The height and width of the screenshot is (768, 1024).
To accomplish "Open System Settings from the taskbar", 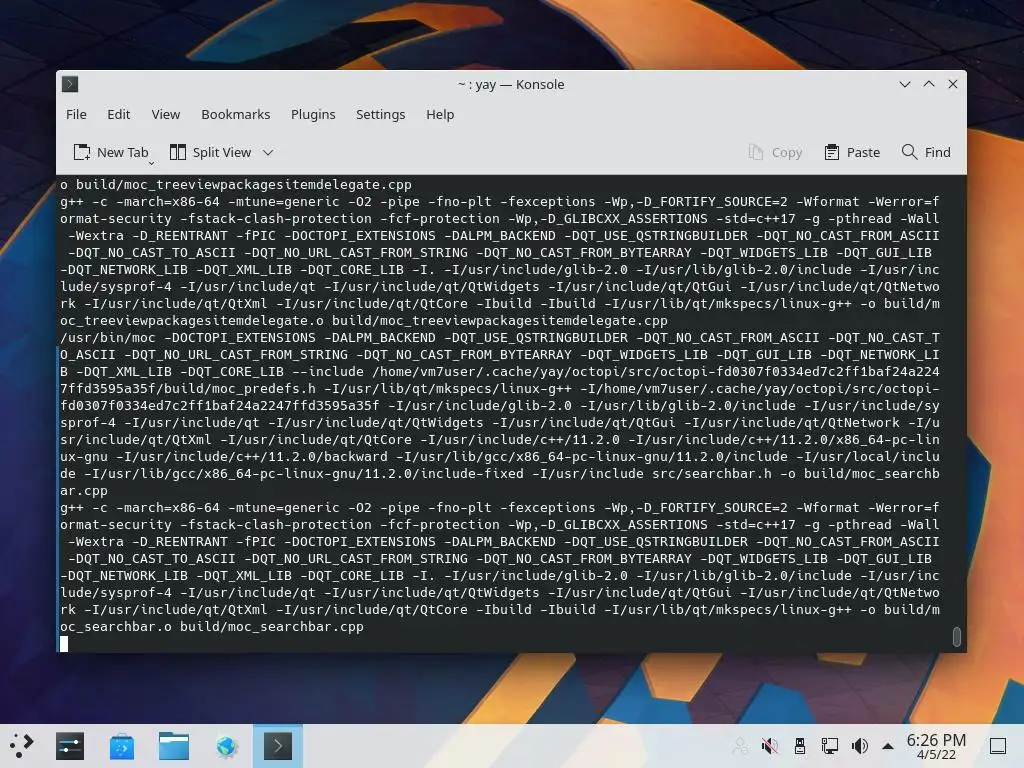I will click(x=70, y=746).
